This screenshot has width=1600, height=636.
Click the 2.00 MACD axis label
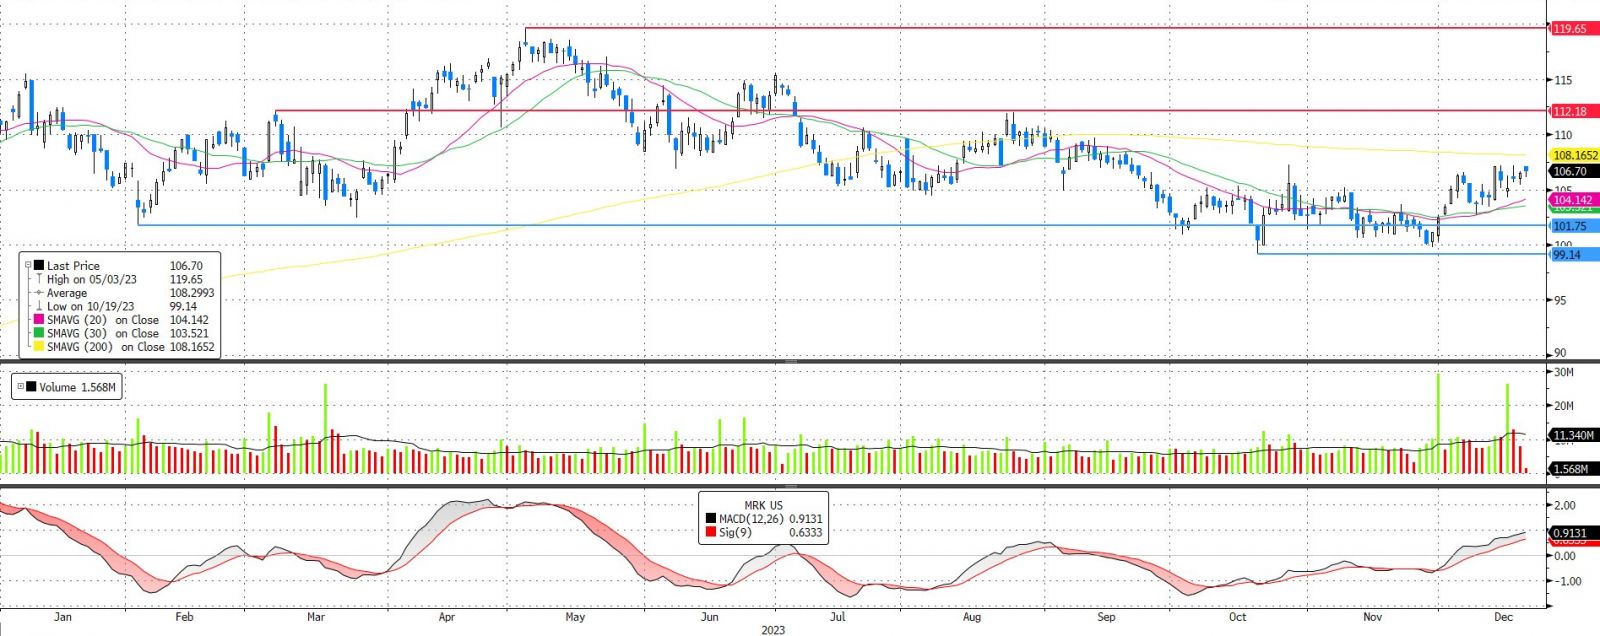coord(1564,505)
